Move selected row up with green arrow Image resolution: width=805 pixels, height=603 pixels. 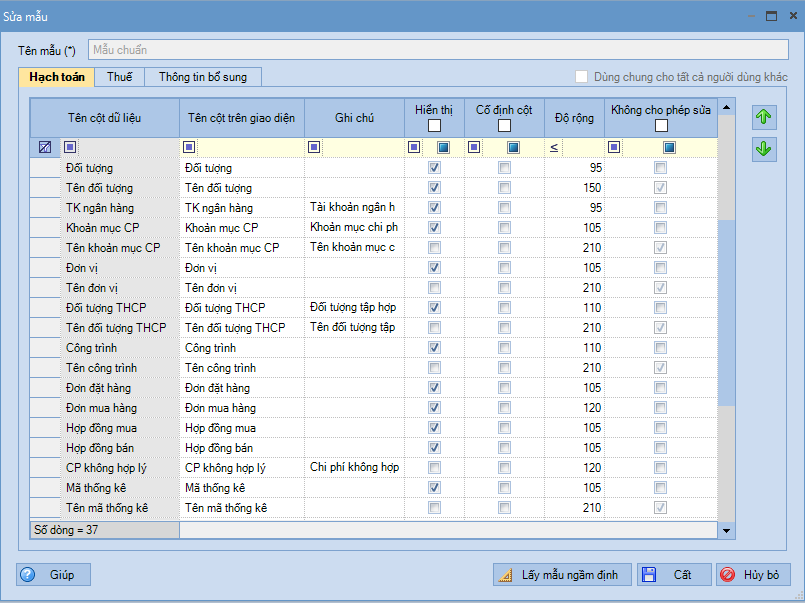coord(764,117)
